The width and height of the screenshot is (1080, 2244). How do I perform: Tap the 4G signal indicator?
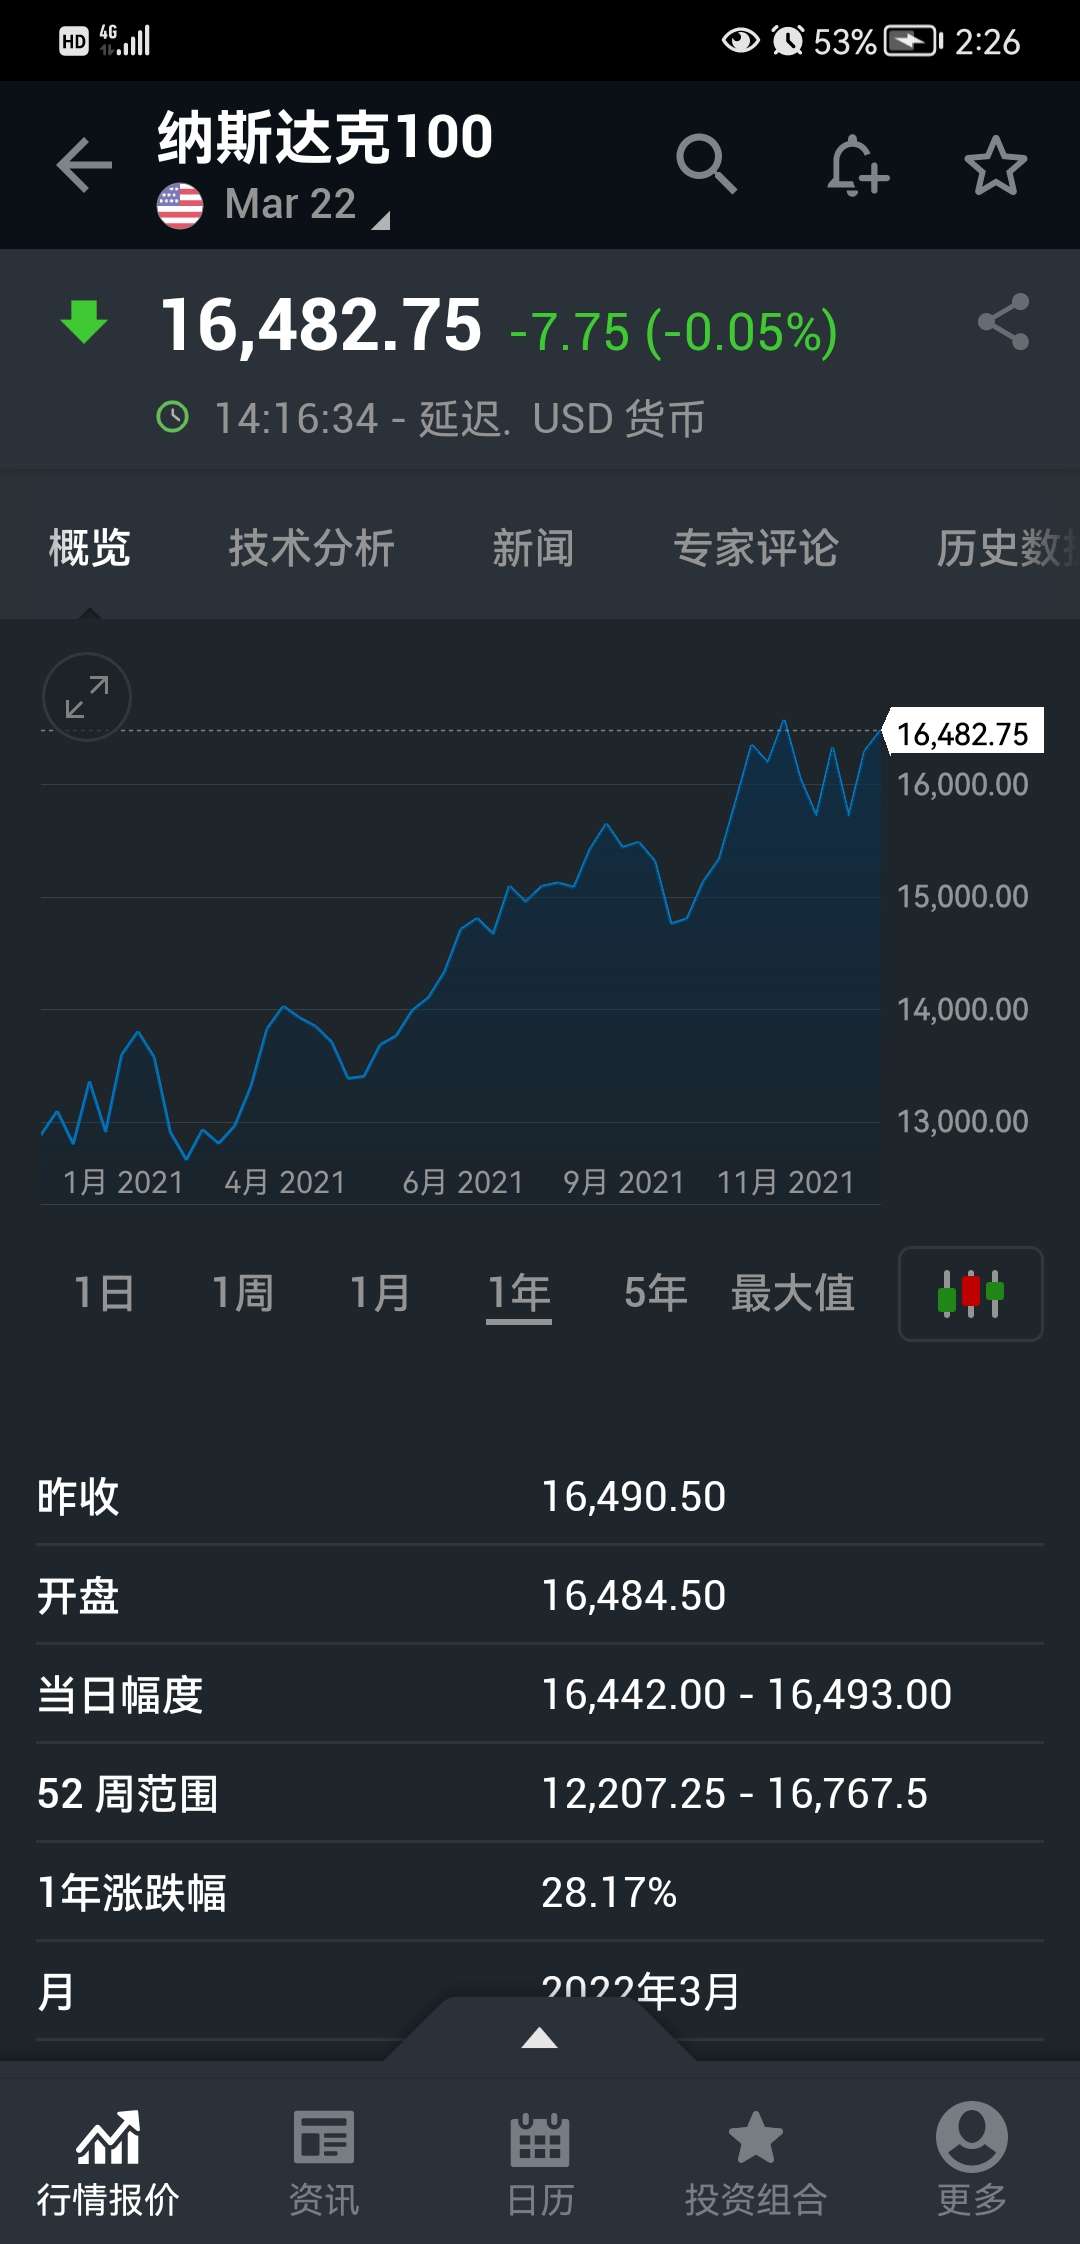tap(125, 40)
